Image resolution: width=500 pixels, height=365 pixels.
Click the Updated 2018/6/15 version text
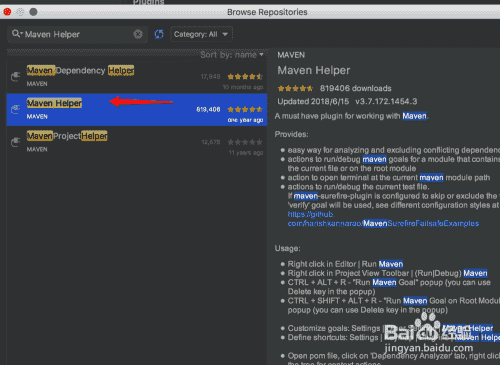coord(347,101)
